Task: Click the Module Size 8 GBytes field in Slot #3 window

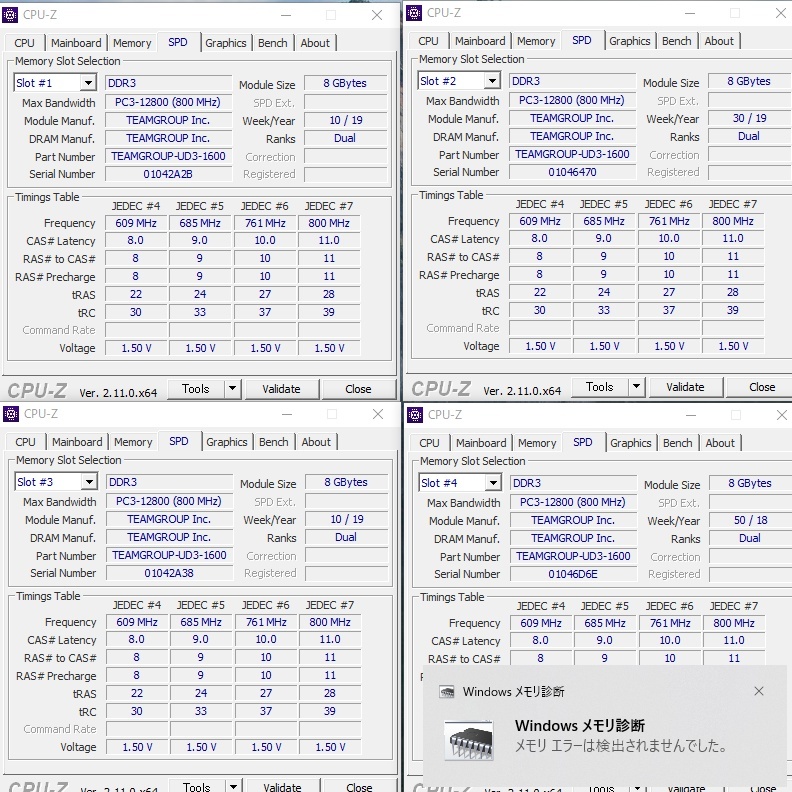Action: point(346,482)
